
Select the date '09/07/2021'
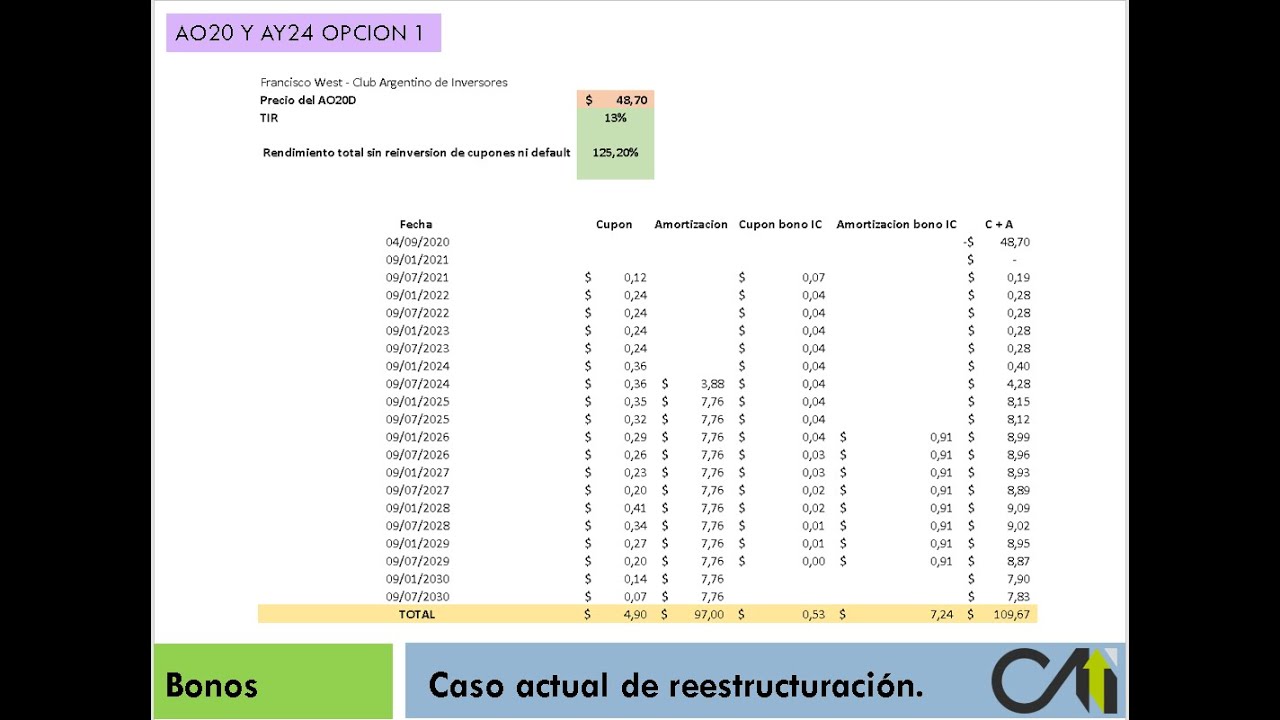click(x=417, y=278)
